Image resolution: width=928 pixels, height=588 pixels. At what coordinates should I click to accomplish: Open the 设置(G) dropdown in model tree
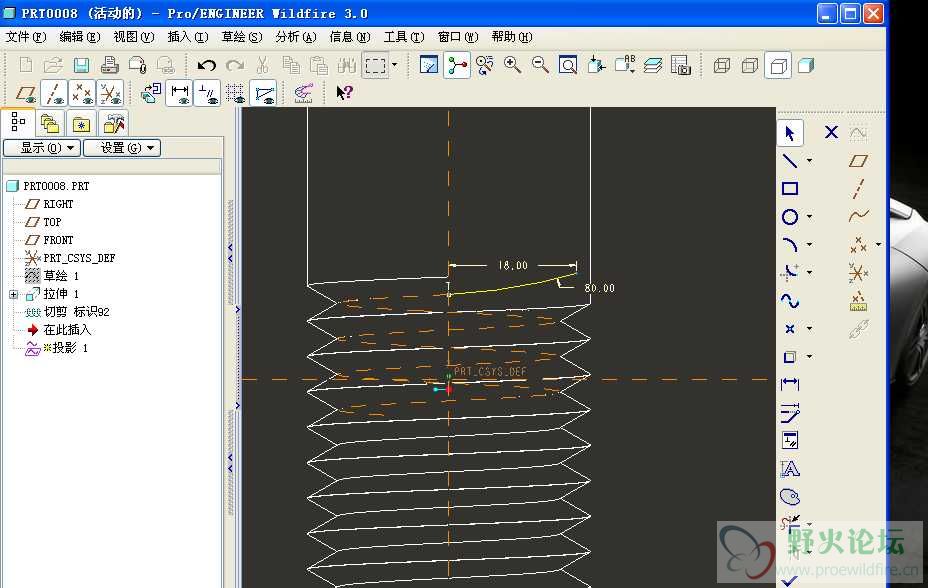point(122,148)
